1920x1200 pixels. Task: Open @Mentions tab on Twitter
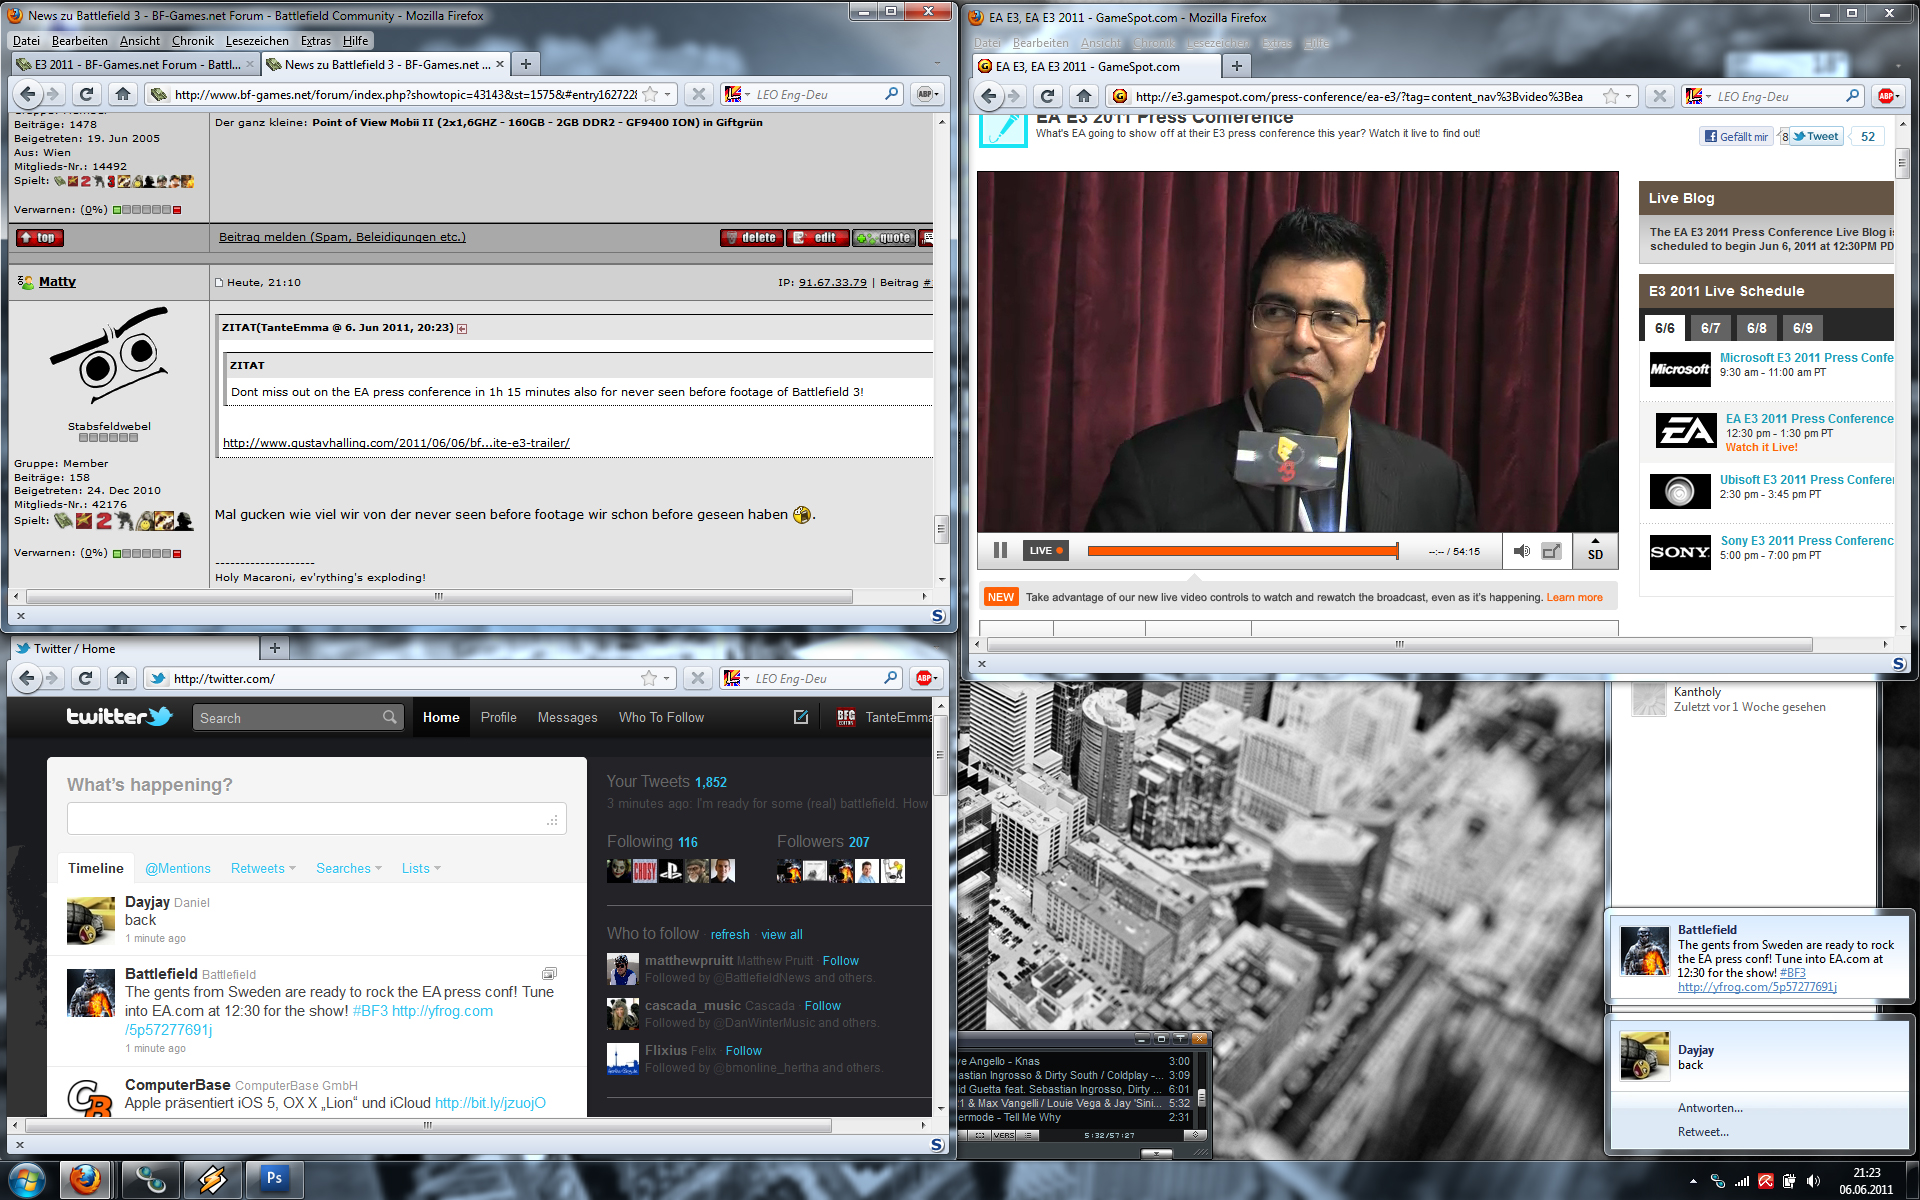tap(178, 868)
